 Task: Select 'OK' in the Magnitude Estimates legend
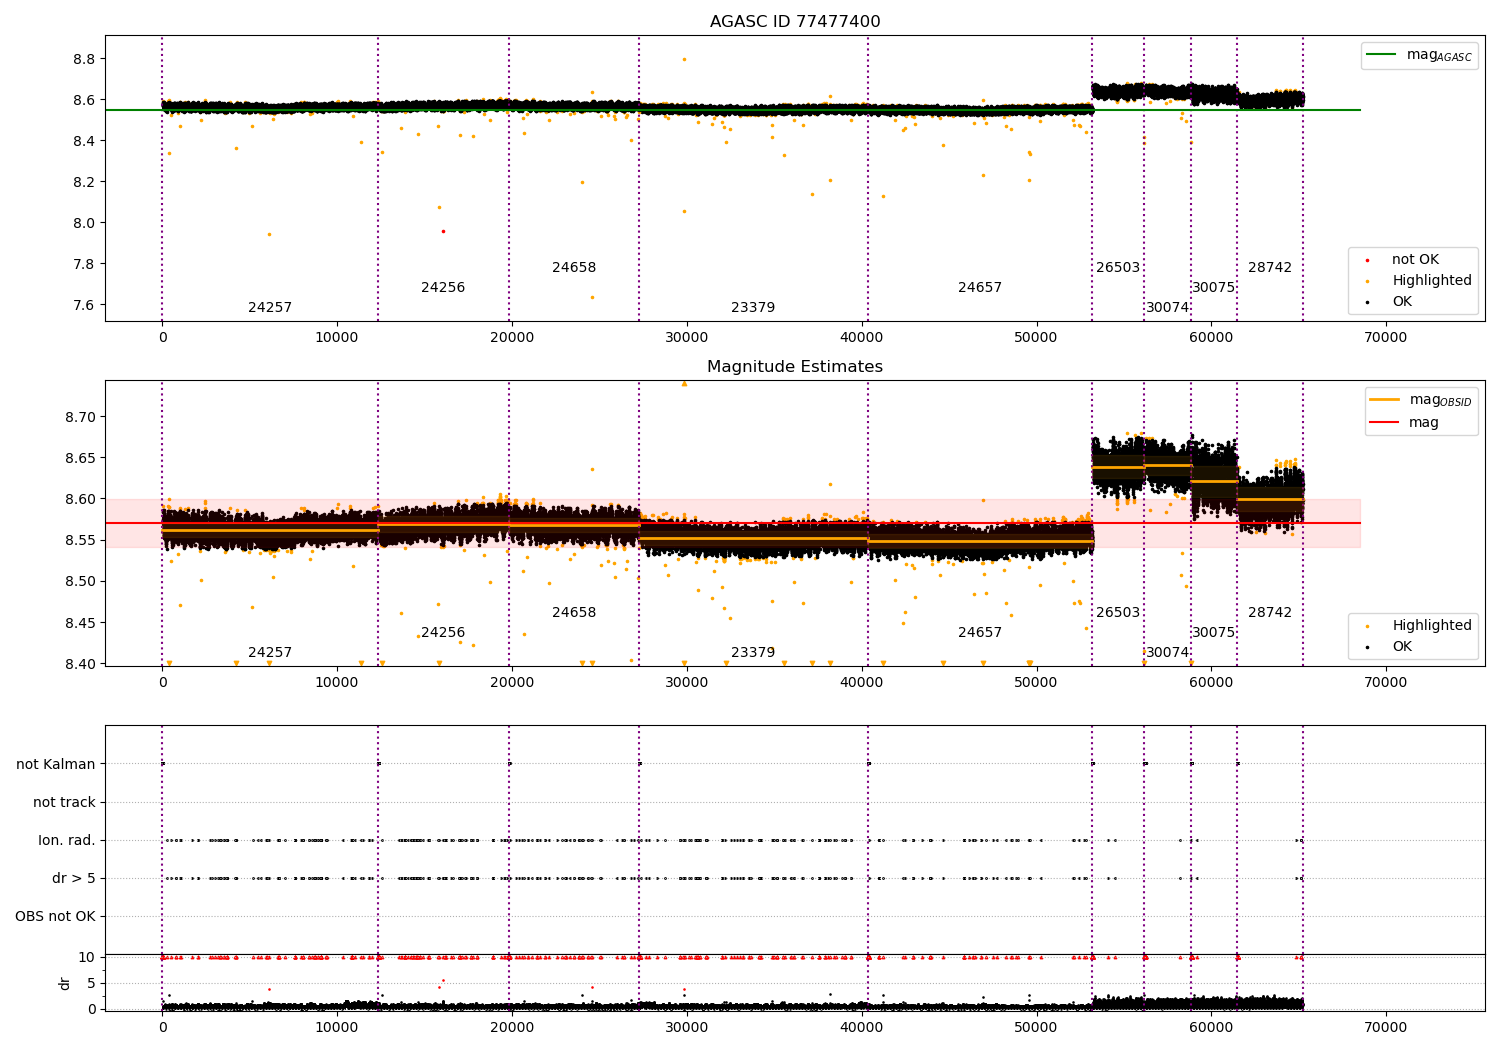1390,647
